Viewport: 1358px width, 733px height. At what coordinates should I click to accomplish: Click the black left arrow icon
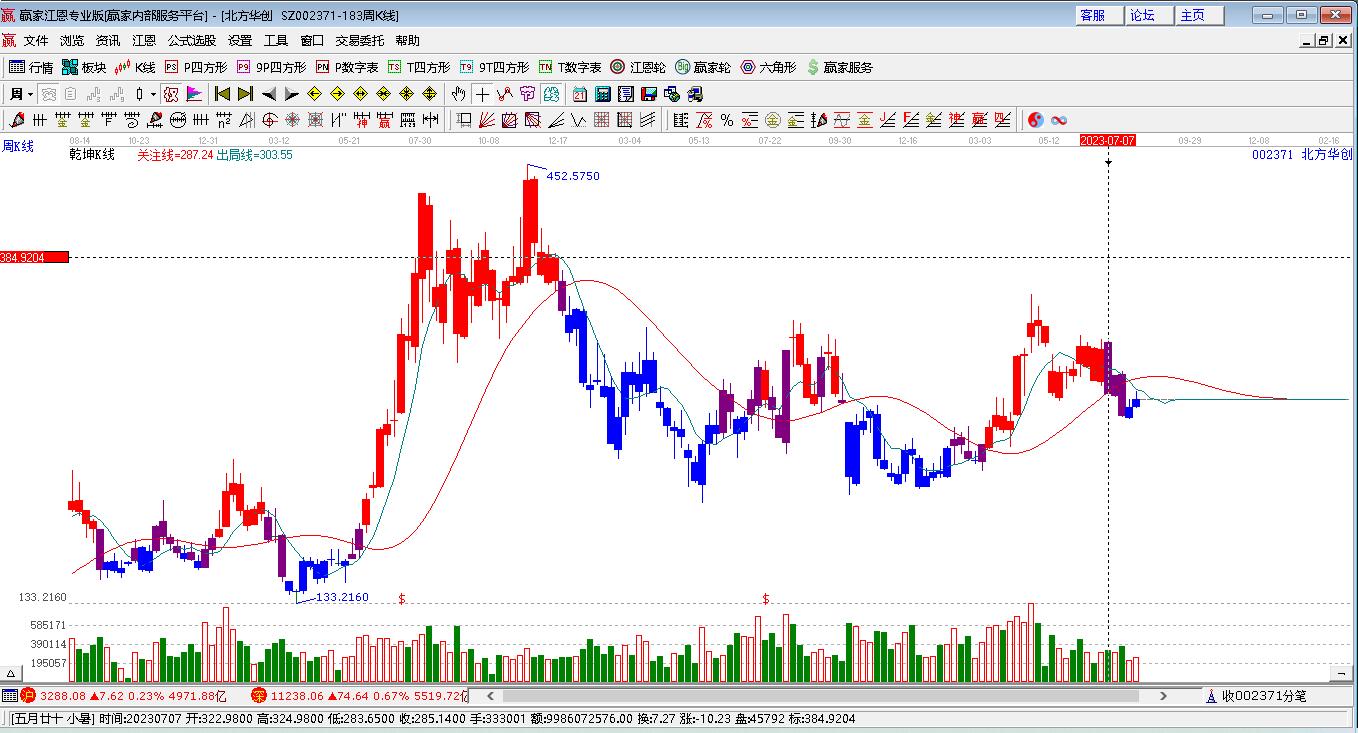(x=269, y=94)
